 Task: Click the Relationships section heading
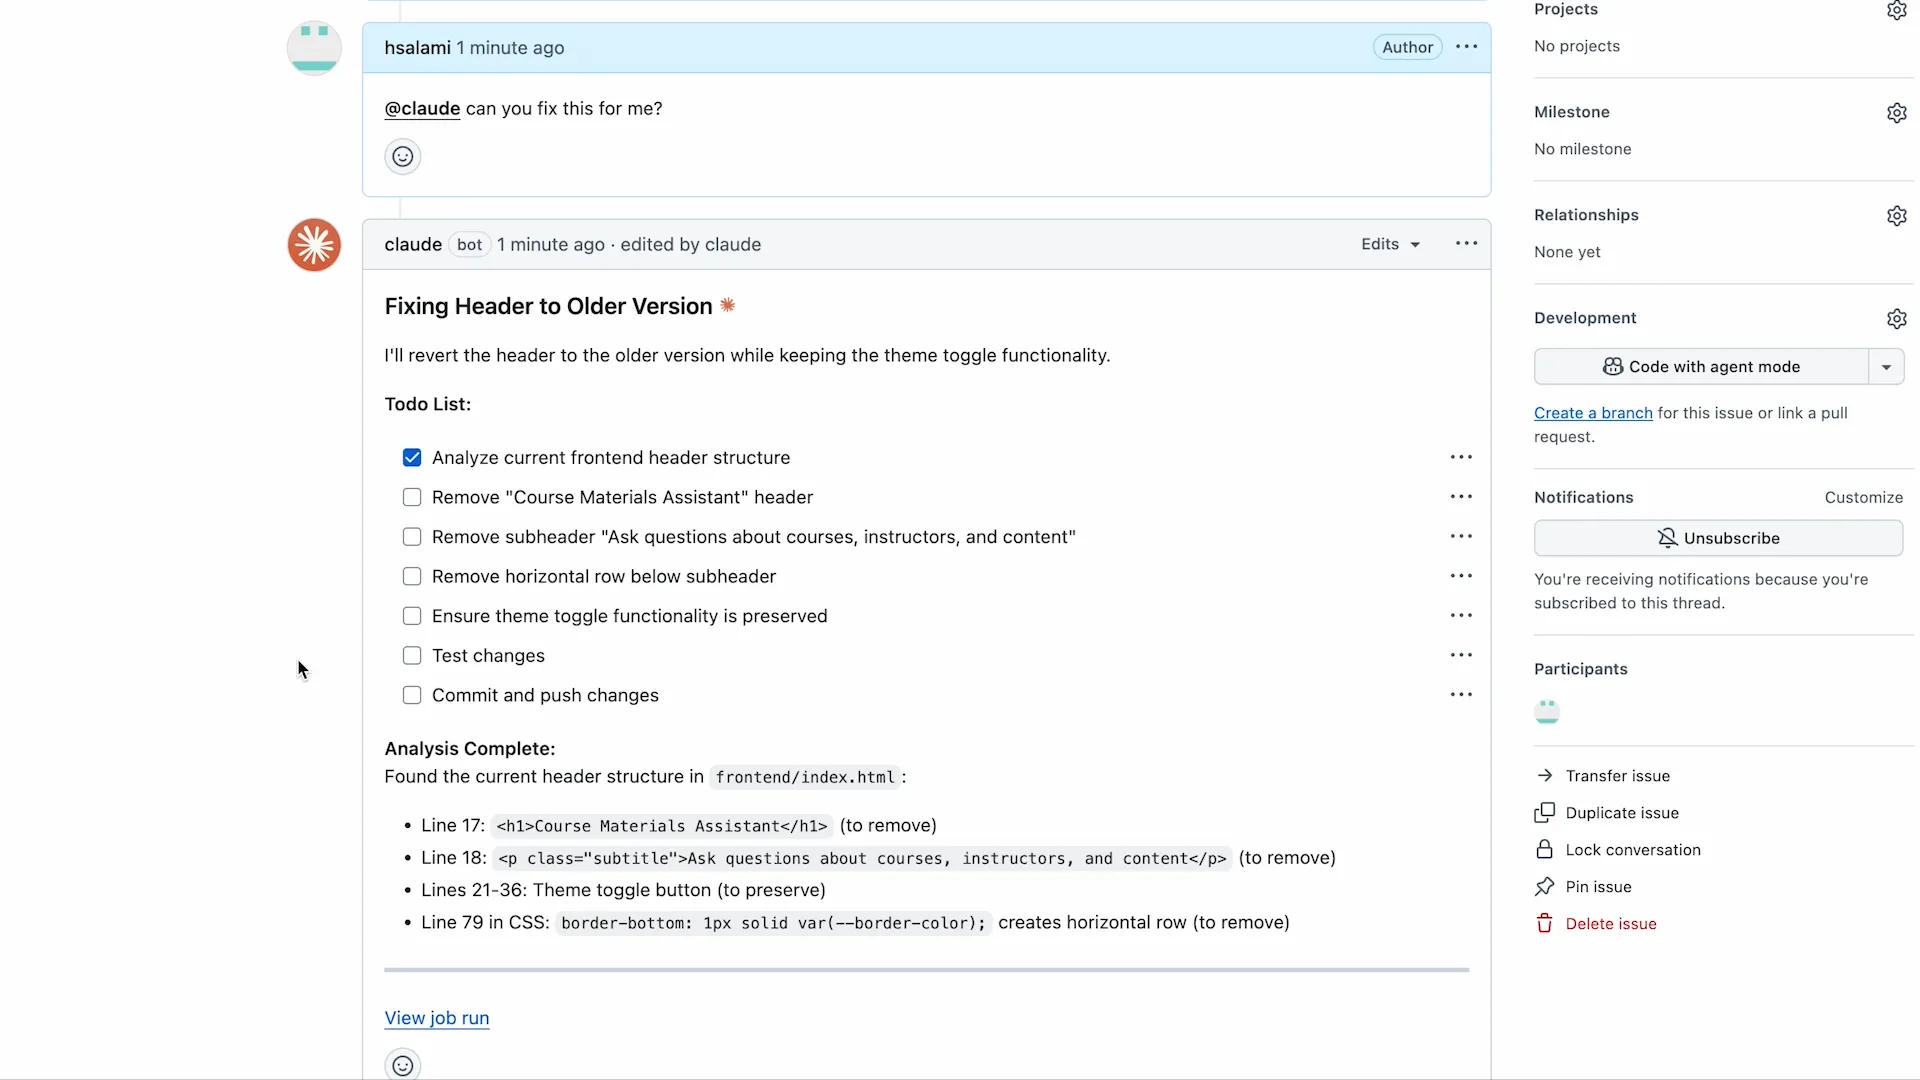(1586, 216)
